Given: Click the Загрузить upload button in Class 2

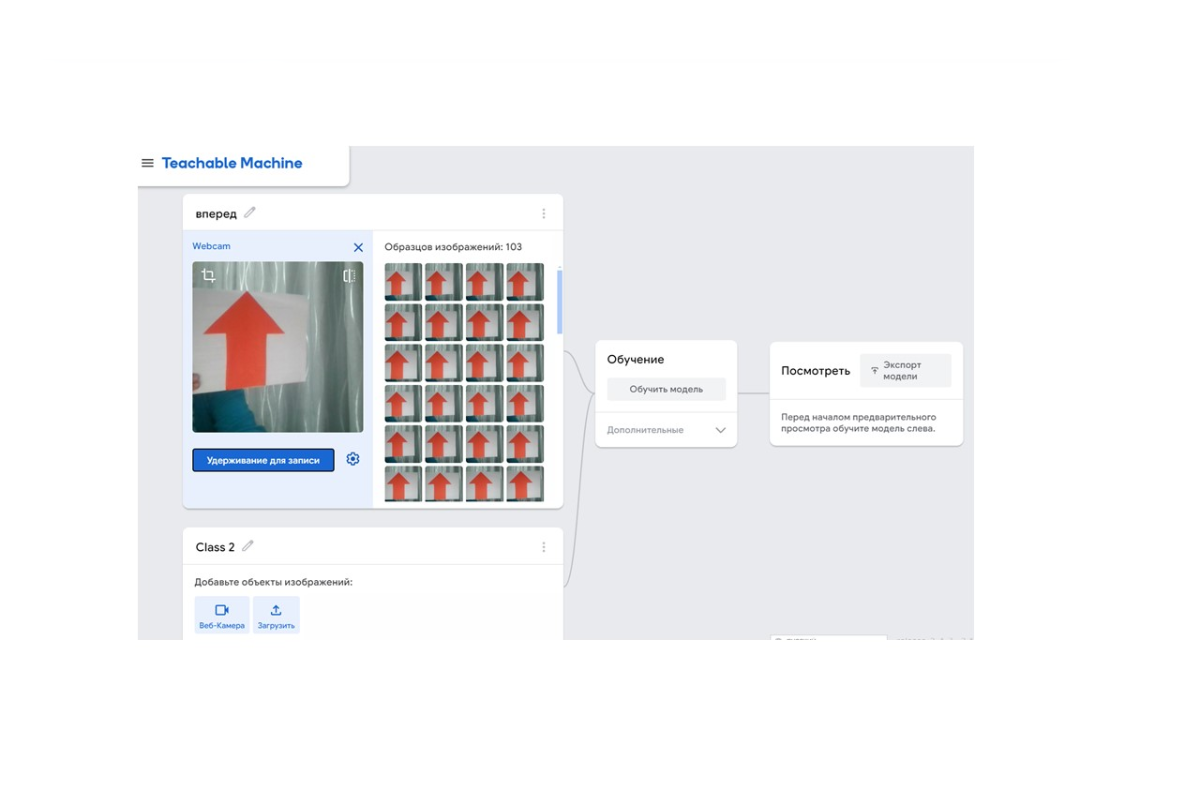Looking at the screenshot, I should 276,615.
